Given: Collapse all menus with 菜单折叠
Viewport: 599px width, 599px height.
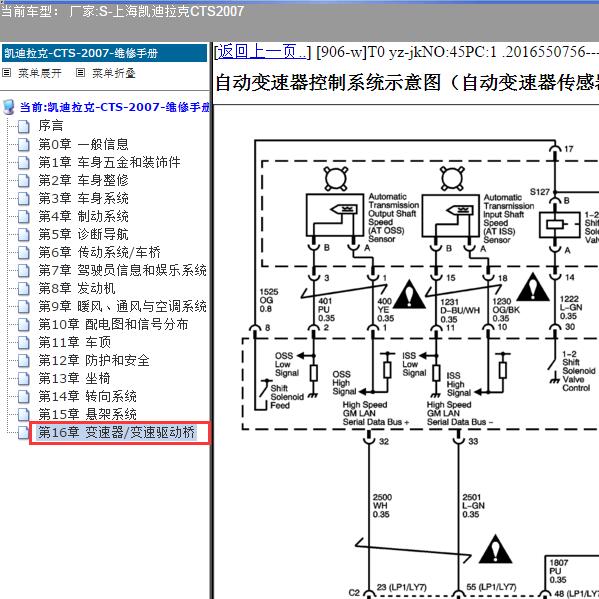Looking at the screenshot, I should coord(114,73).
